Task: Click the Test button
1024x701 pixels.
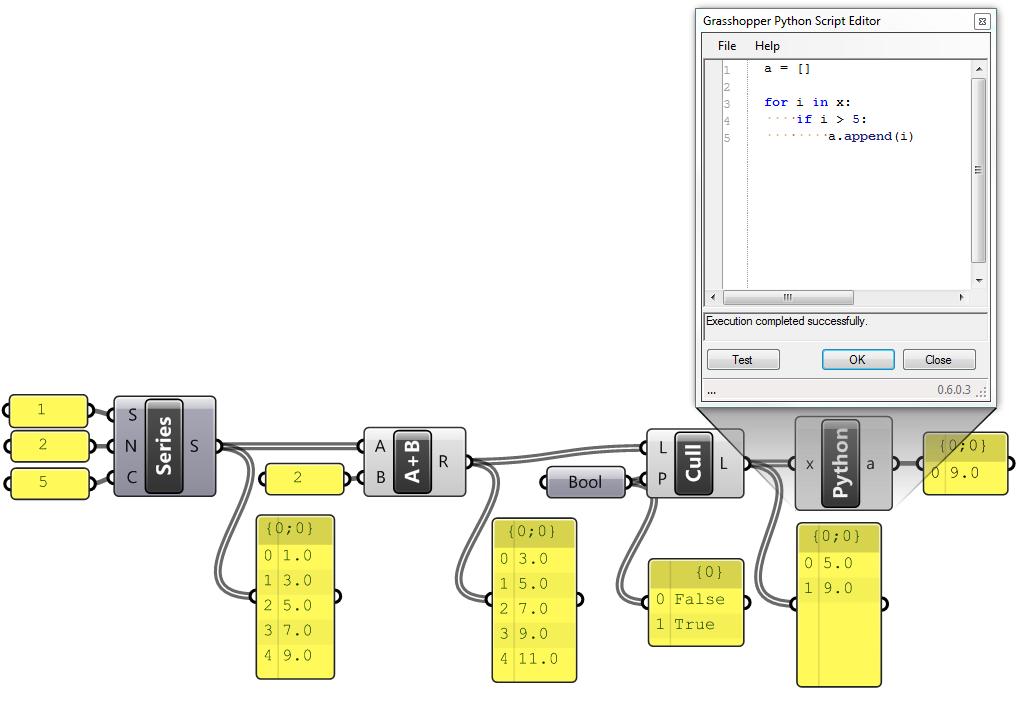Action: tap(743, 360)
